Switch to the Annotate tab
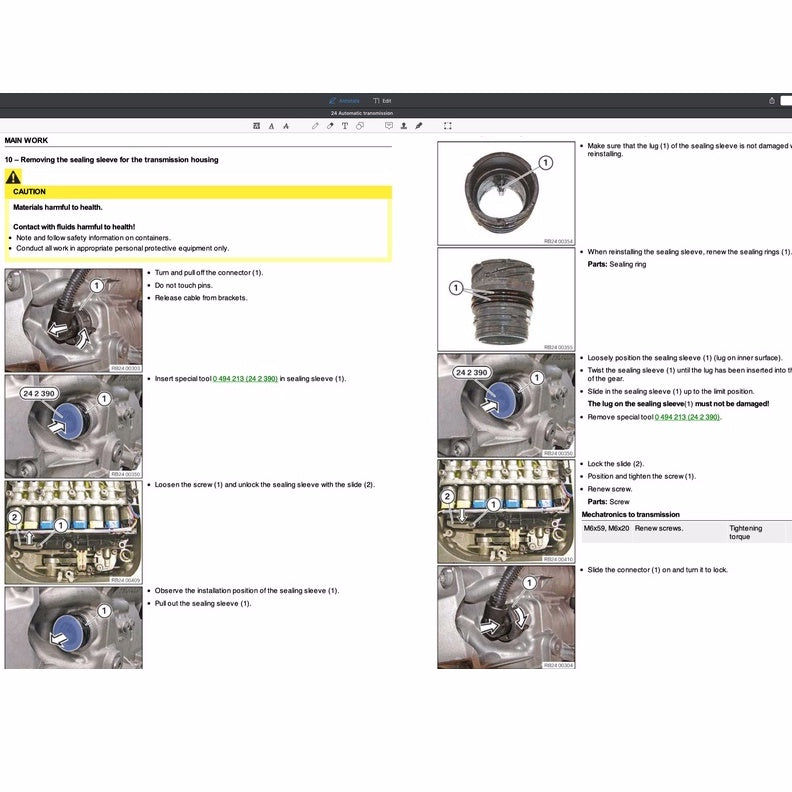This screenshot has width=792, height=792. pyautogui.click(x=345, y=101)
